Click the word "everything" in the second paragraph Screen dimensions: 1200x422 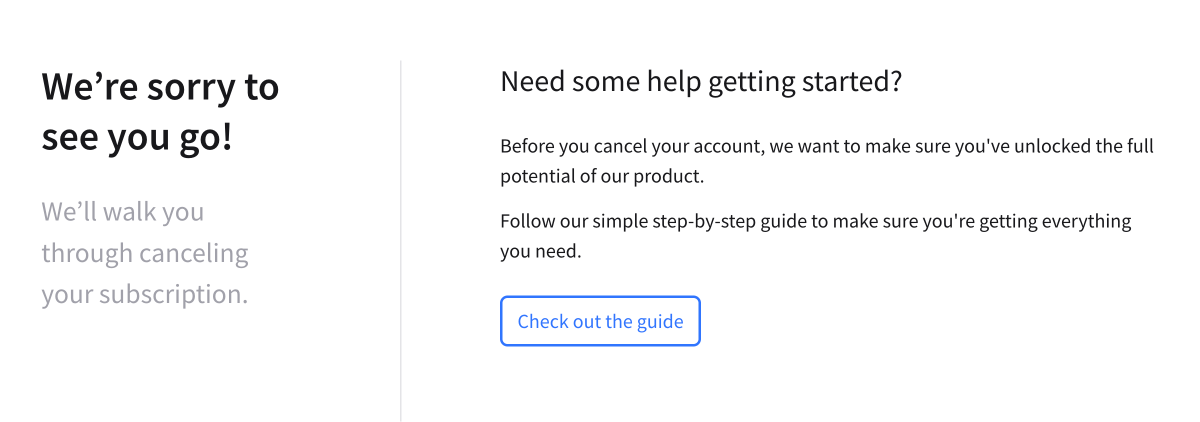pos(1085,221)
